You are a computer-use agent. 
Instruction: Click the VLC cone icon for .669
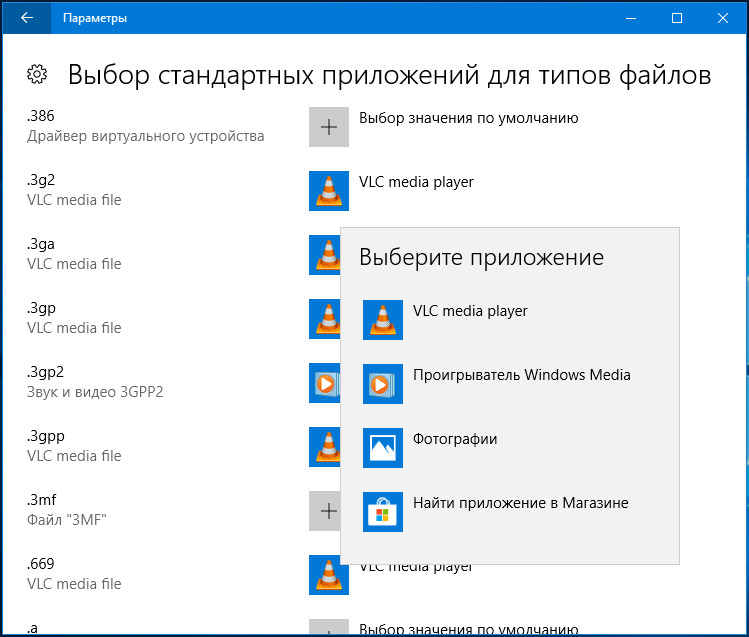pos(329,575)
